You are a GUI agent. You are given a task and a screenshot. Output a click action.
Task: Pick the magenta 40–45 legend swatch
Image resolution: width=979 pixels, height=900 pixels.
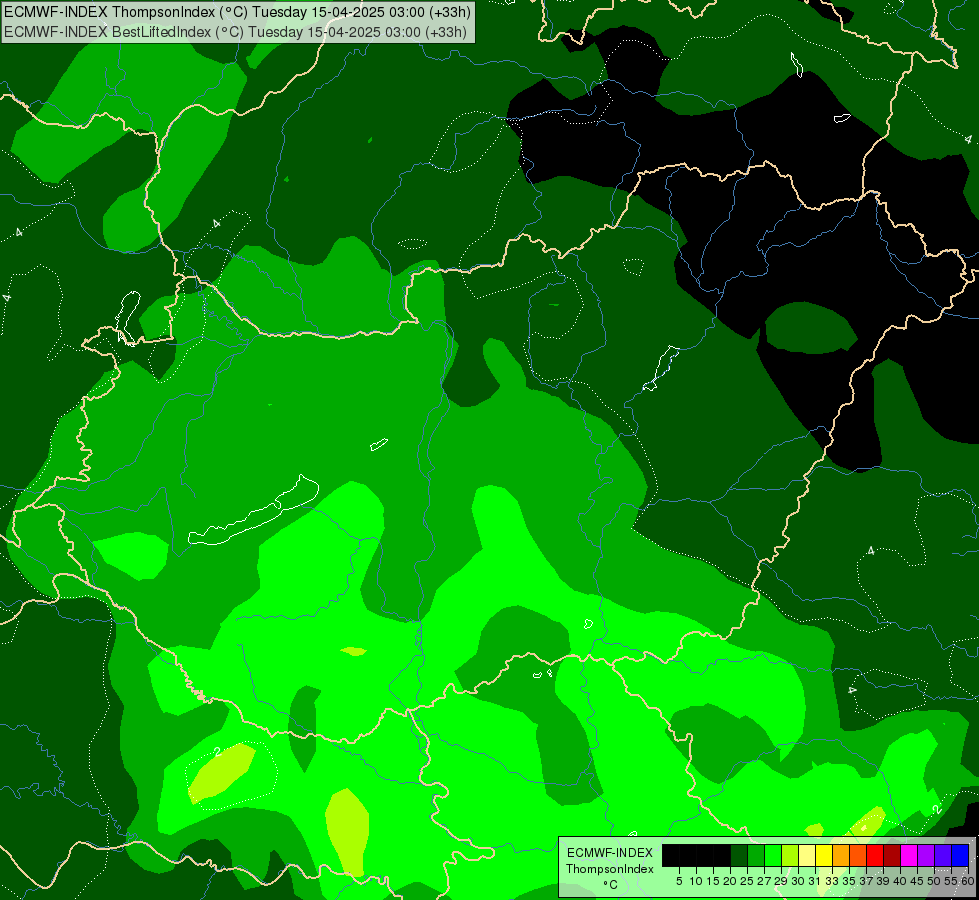point(909,855)
